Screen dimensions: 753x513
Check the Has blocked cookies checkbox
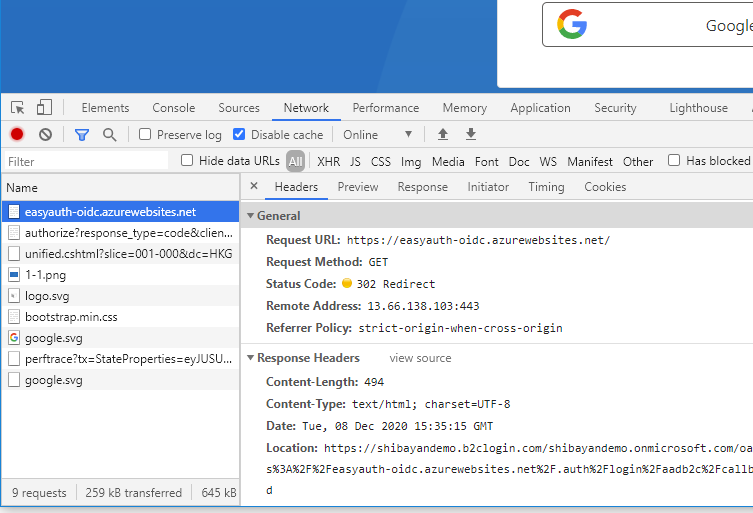coord(674,160)
